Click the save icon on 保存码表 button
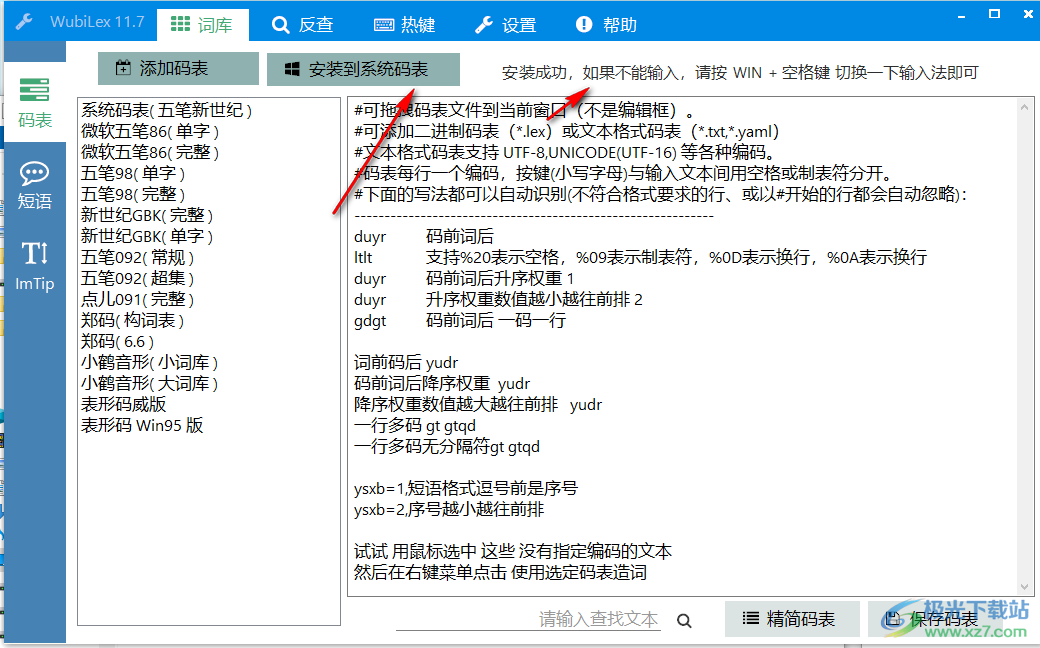The image size is (1040, 648). pos(895,619)
